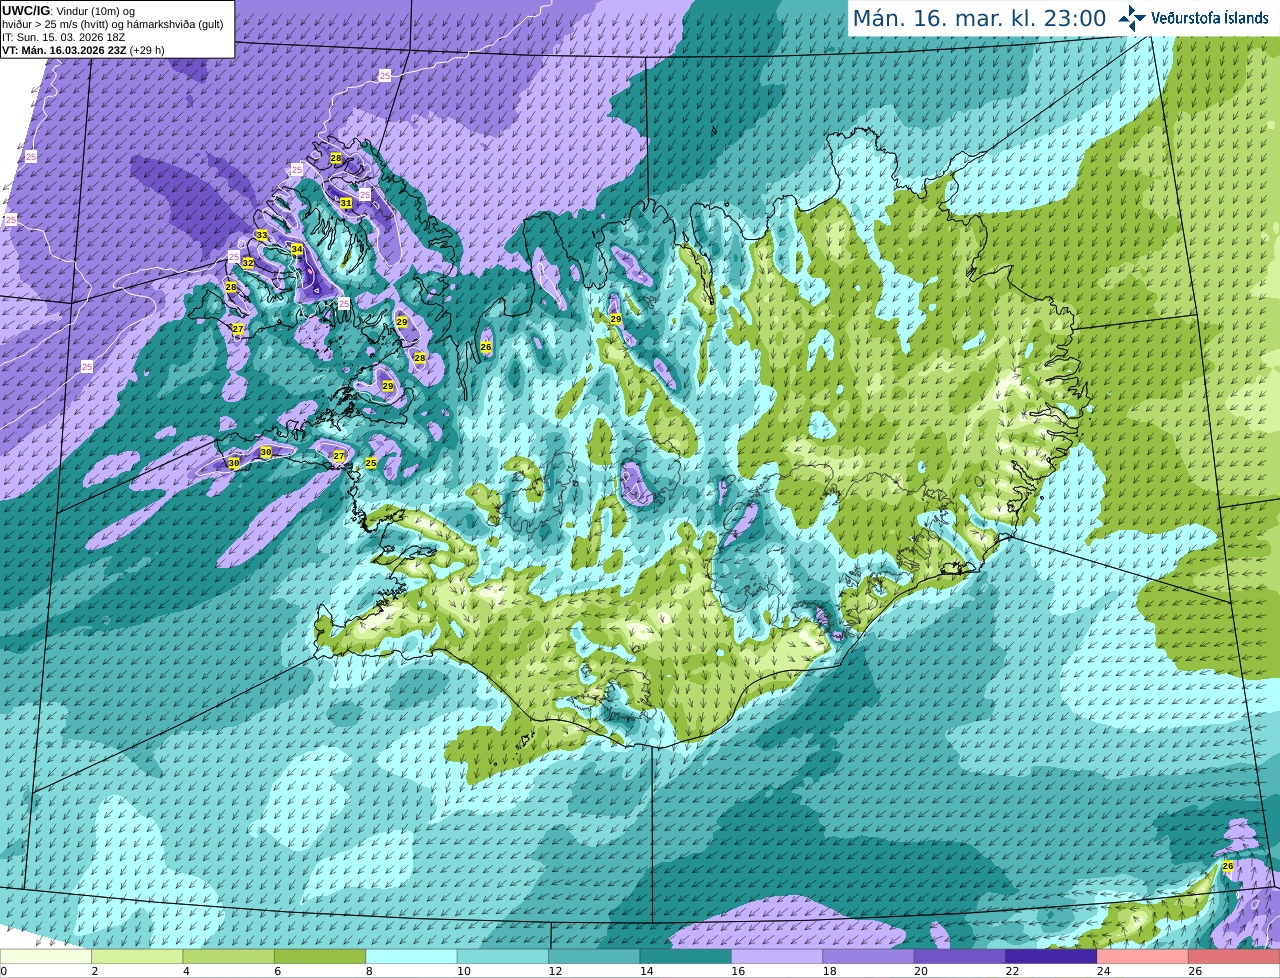Click the "hviður > 25 m/s (hvítt)" description line
Screen dimensions: 1280x978
click(x=56, y=24)
